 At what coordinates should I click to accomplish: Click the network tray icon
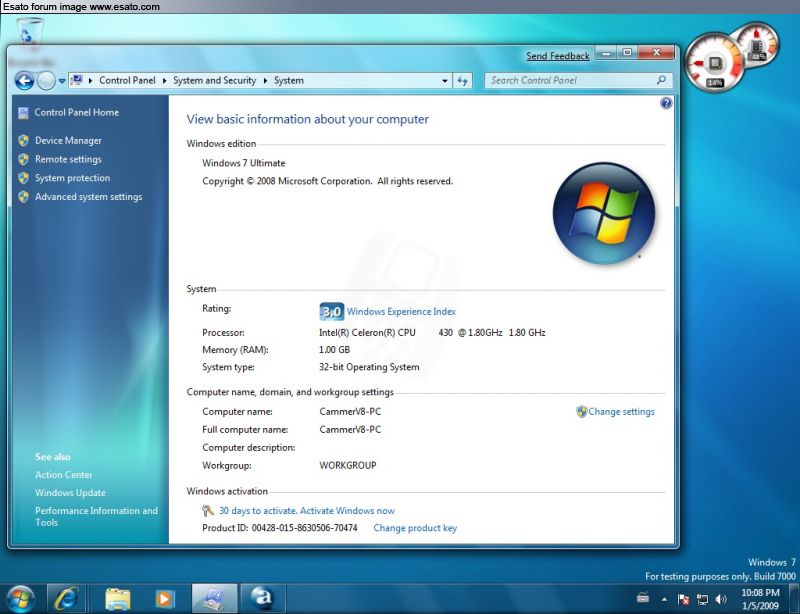tap(703, 599)
